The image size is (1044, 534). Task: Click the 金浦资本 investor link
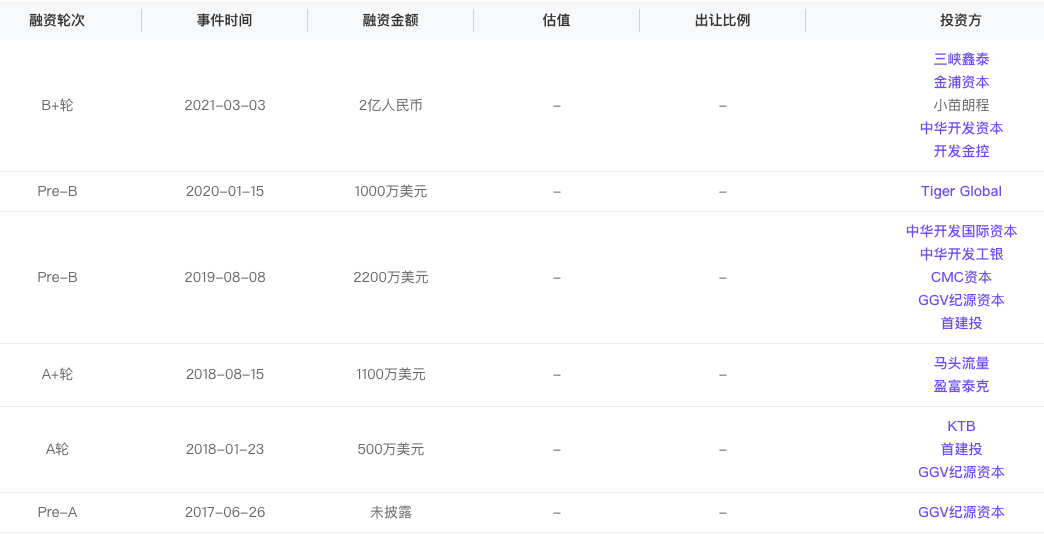coord(961,82)
